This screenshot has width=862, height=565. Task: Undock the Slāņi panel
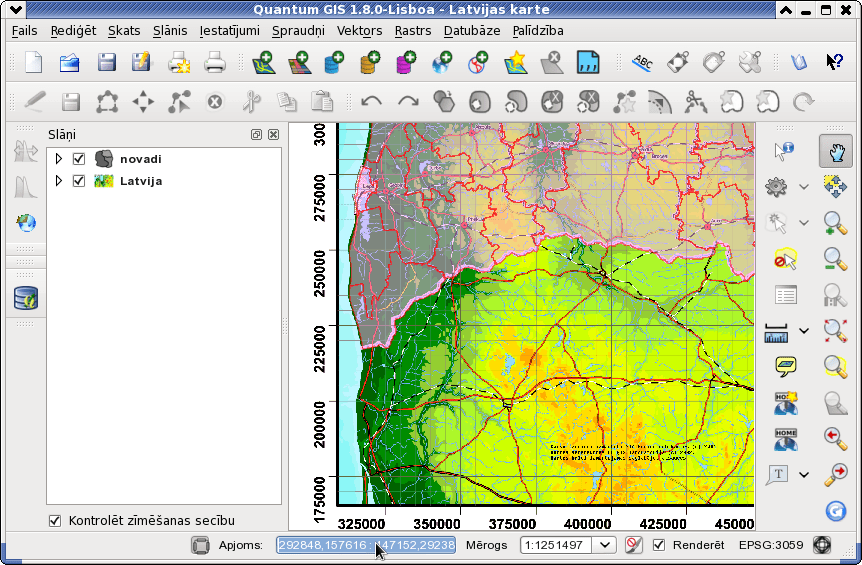coord(256,135)
